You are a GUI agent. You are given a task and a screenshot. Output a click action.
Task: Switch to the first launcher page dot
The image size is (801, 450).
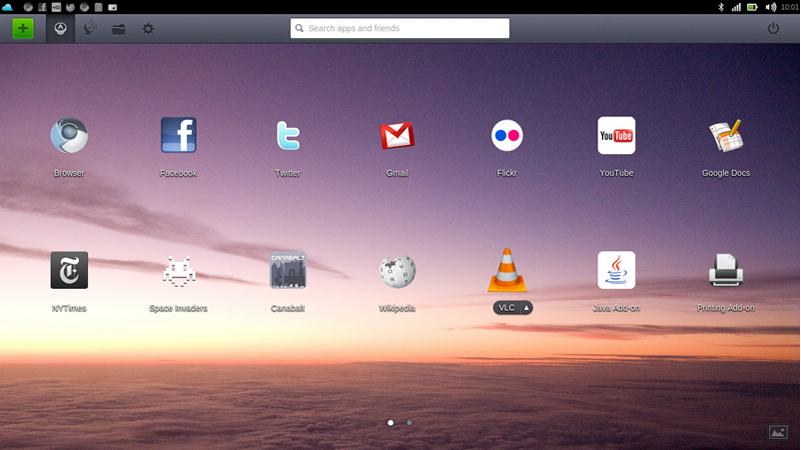(390, 423)
